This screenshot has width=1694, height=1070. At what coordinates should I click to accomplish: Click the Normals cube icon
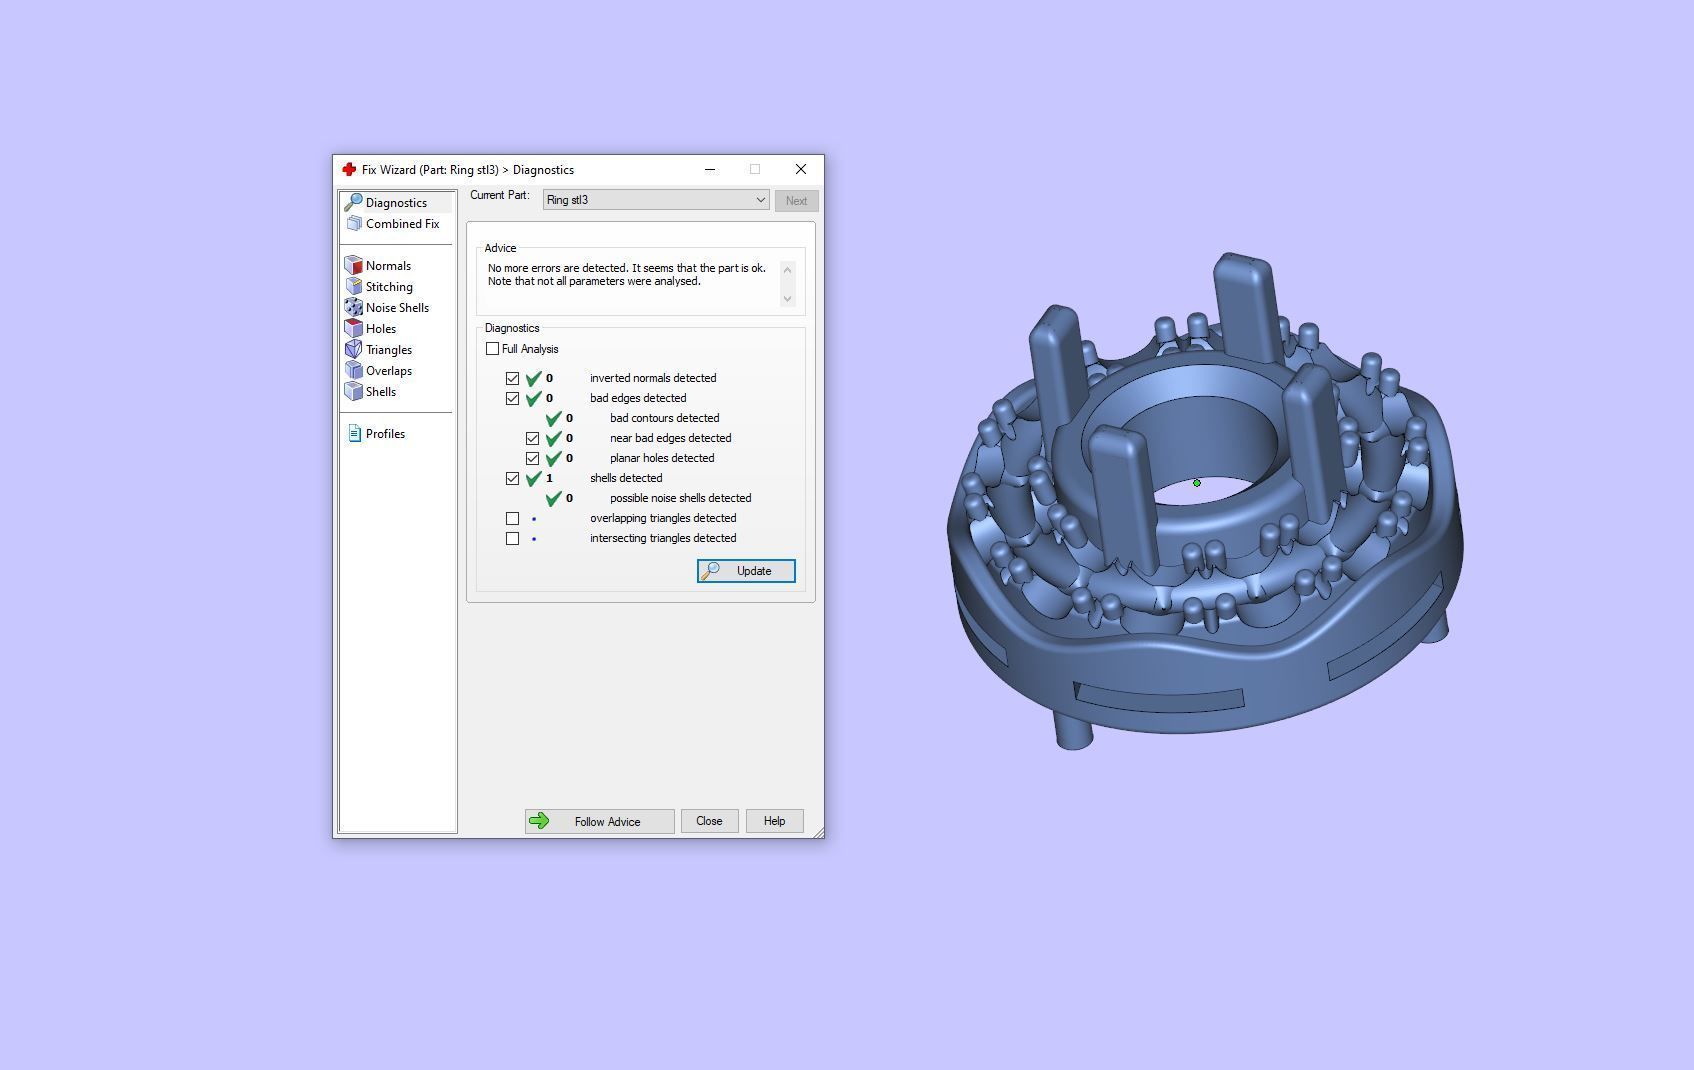pyautogui.click(x=353, y=265)
